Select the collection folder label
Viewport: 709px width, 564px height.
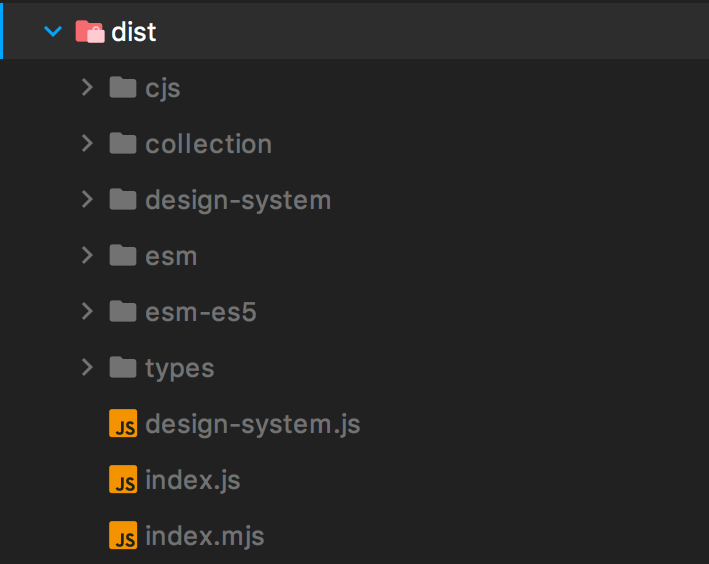[x=208, y=144]
